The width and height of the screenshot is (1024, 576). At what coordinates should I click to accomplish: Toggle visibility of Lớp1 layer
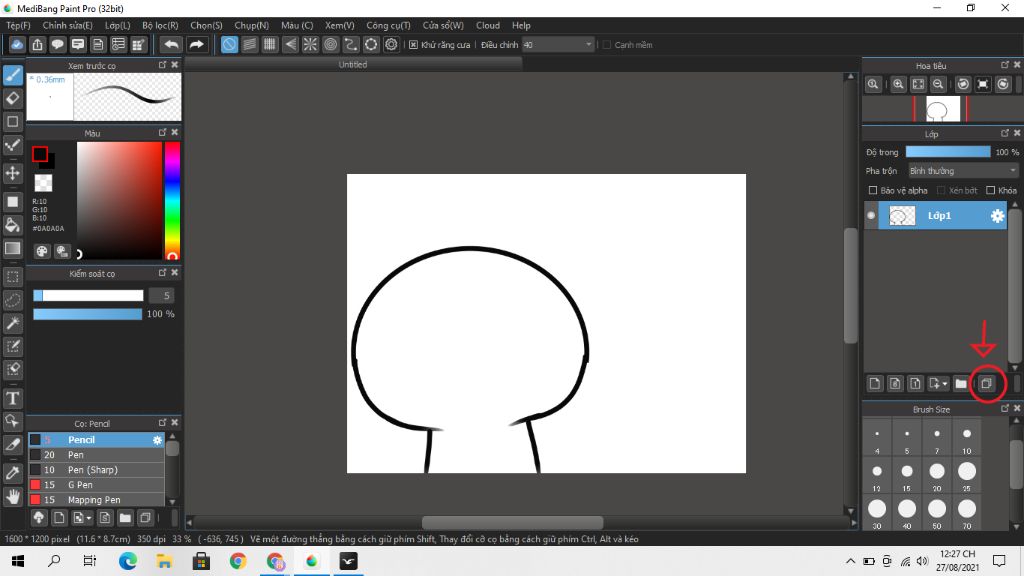click(871, 216)
